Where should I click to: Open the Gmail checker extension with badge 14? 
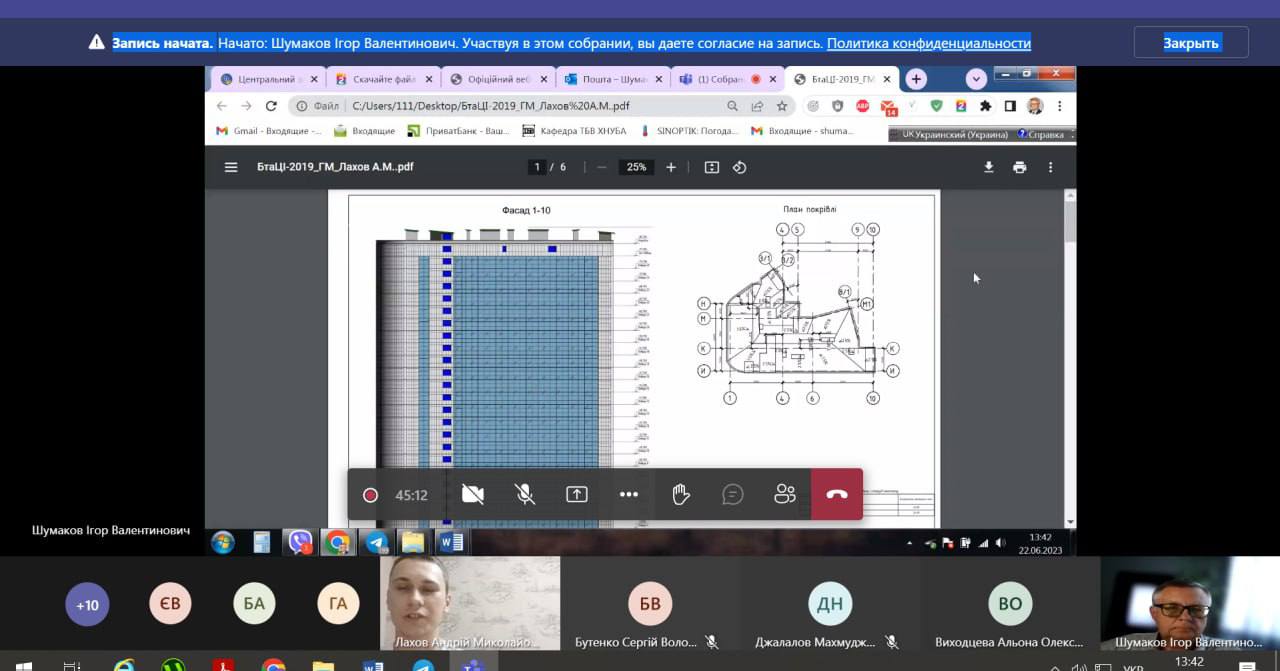tap(888, 107)
